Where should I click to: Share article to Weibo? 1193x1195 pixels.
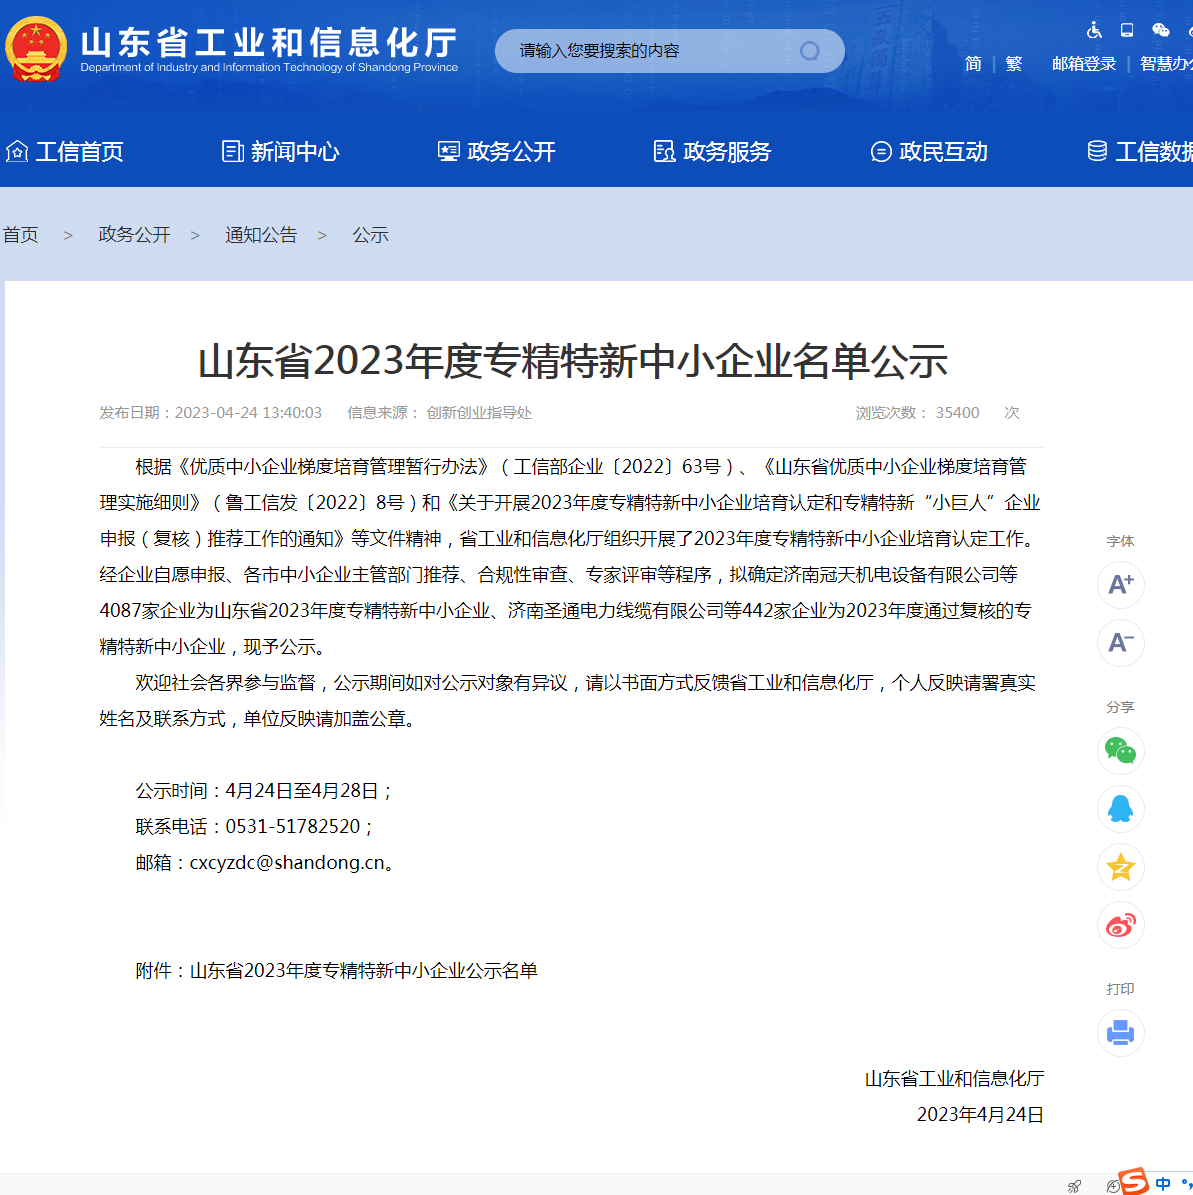pos(1121,925)
